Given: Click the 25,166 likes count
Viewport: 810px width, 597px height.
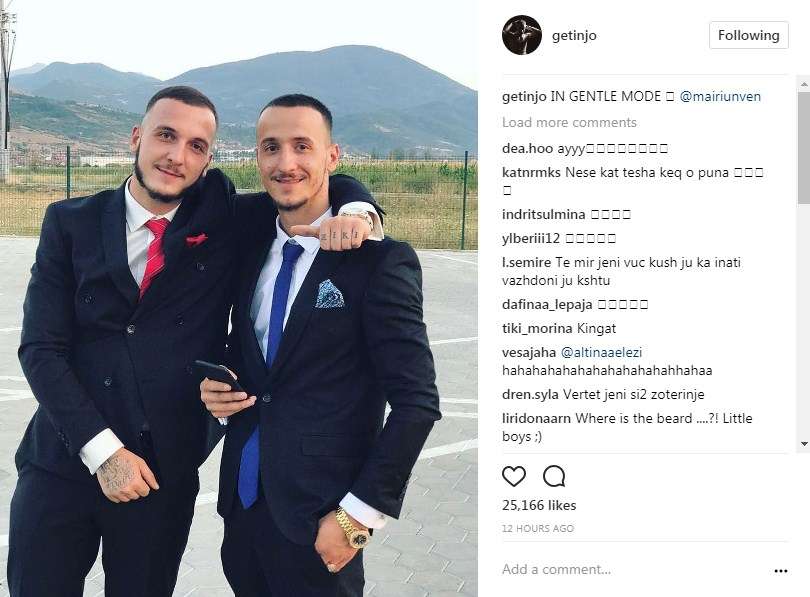Looking at the screenshot, I should [x=539, y=505].
